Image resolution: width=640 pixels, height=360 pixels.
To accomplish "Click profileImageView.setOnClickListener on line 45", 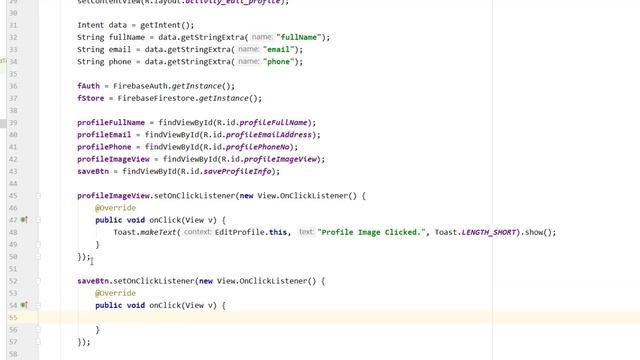I will click(156, 196).
